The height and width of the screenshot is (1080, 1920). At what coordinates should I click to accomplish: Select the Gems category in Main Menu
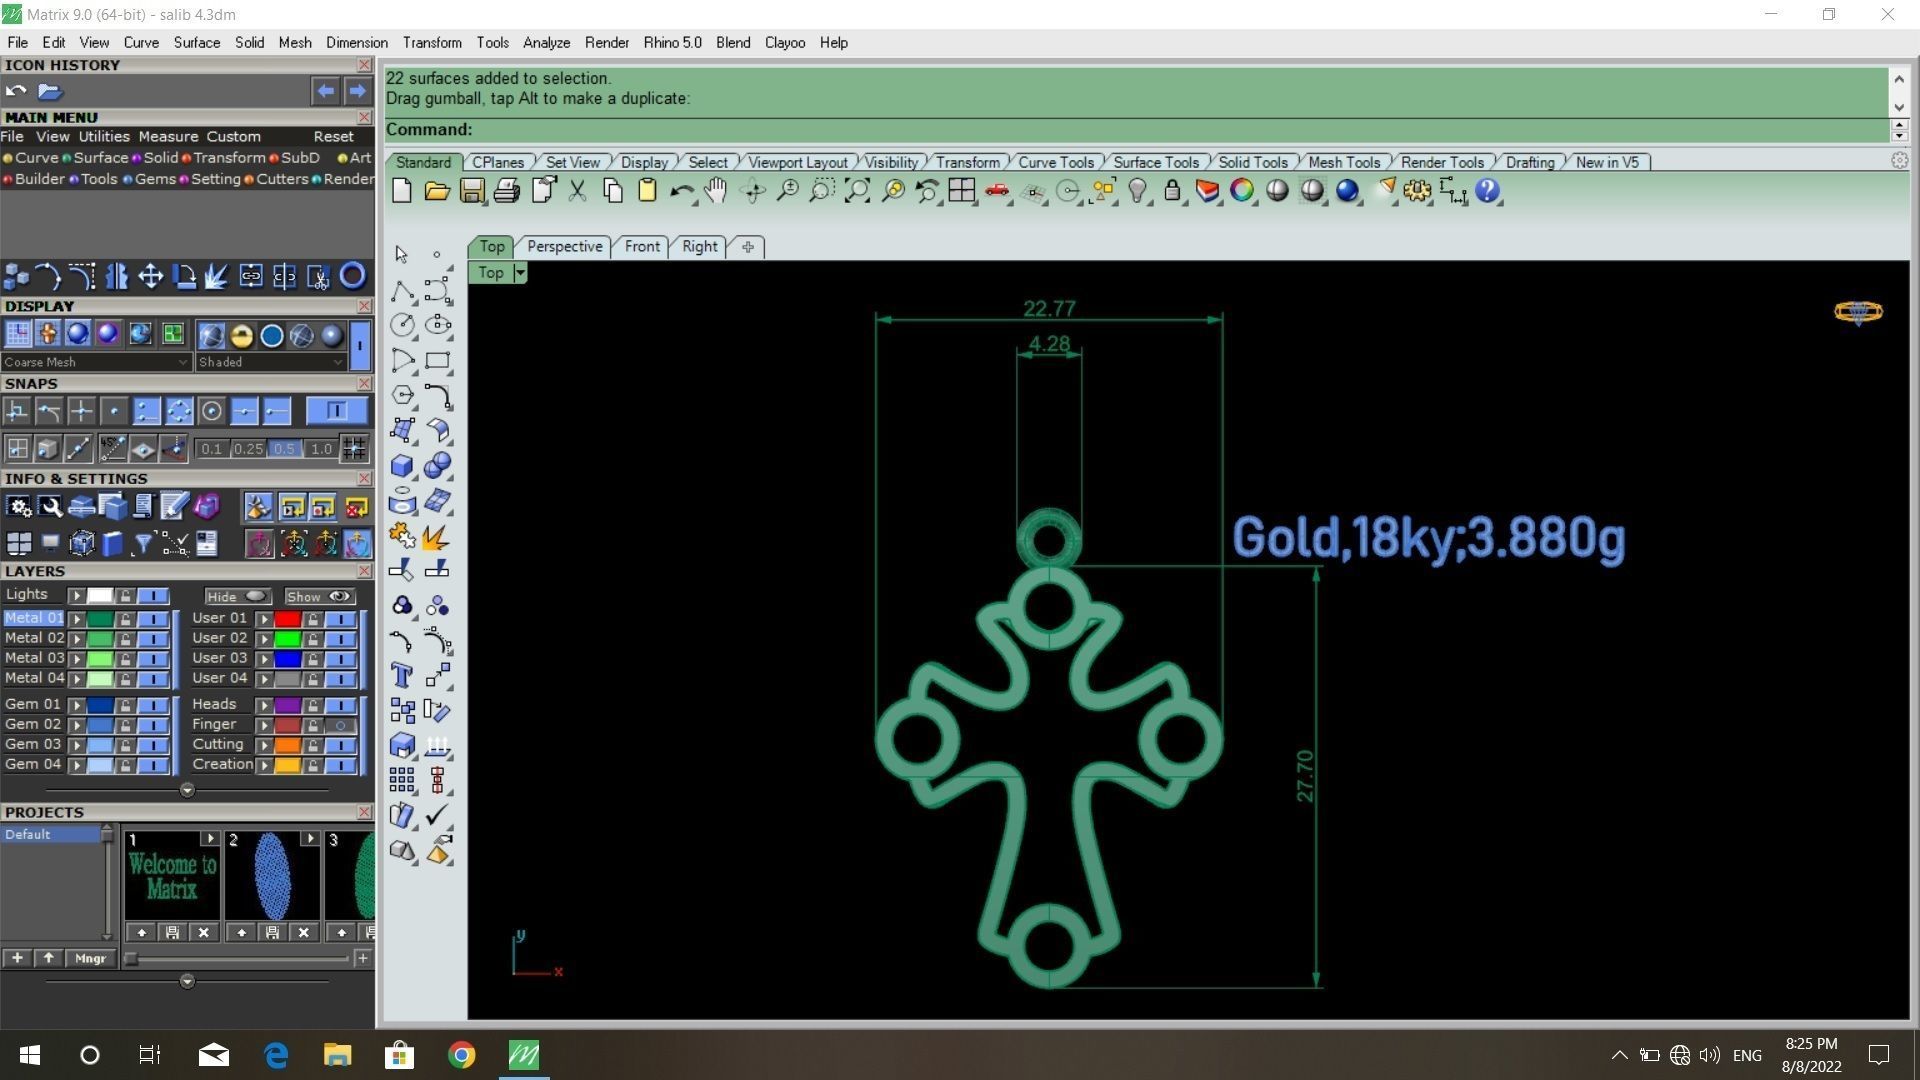pyautogui.click(x=155, y=179)
